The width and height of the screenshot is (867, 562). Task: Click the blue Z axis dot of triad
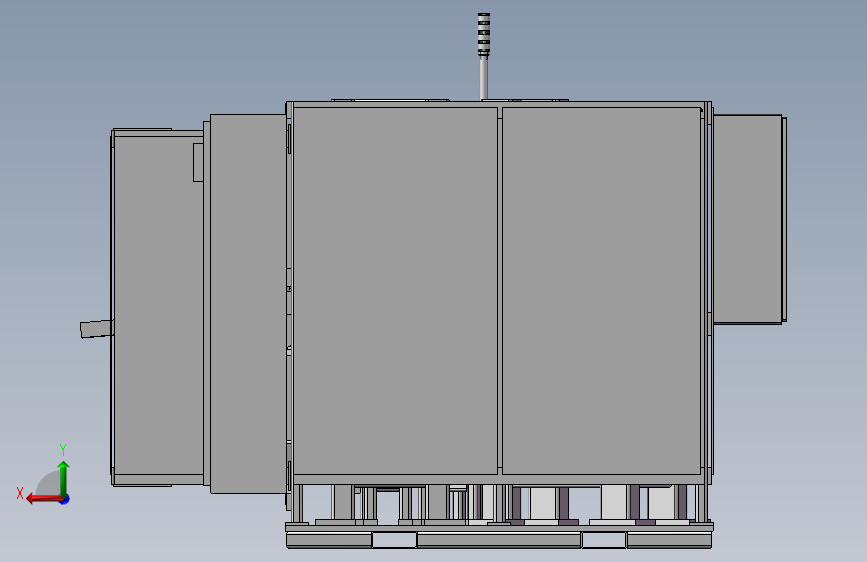[65, 500]
